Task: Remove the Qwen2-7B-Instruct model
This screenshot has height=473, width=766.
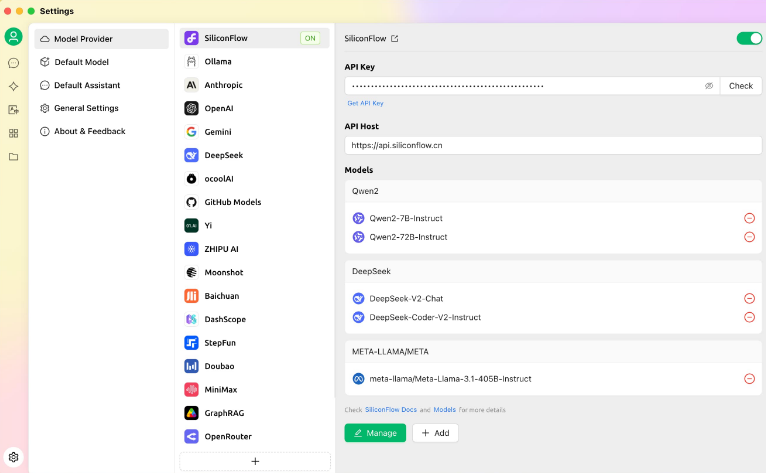Action: pos(749,218)
